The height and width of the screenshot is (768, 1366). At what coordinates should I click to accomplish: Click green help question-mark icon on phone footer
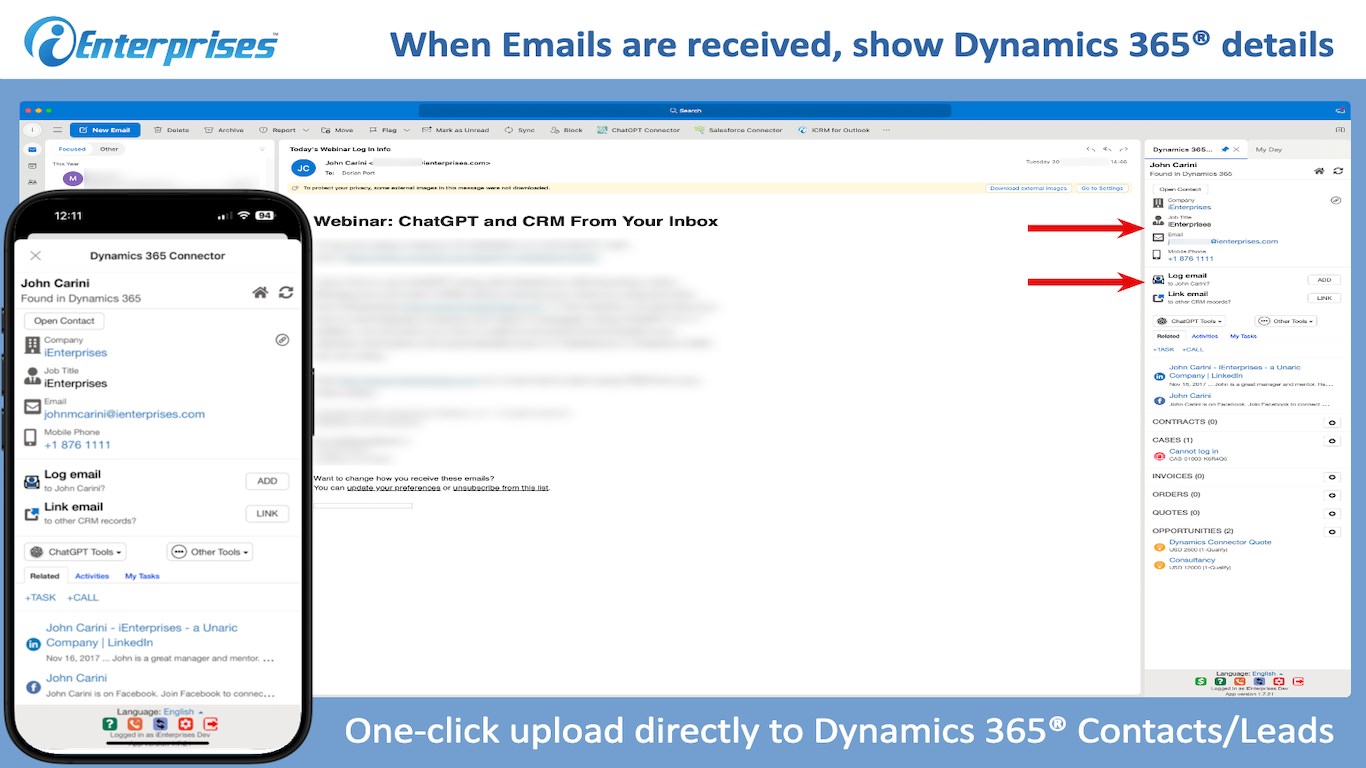110,724
